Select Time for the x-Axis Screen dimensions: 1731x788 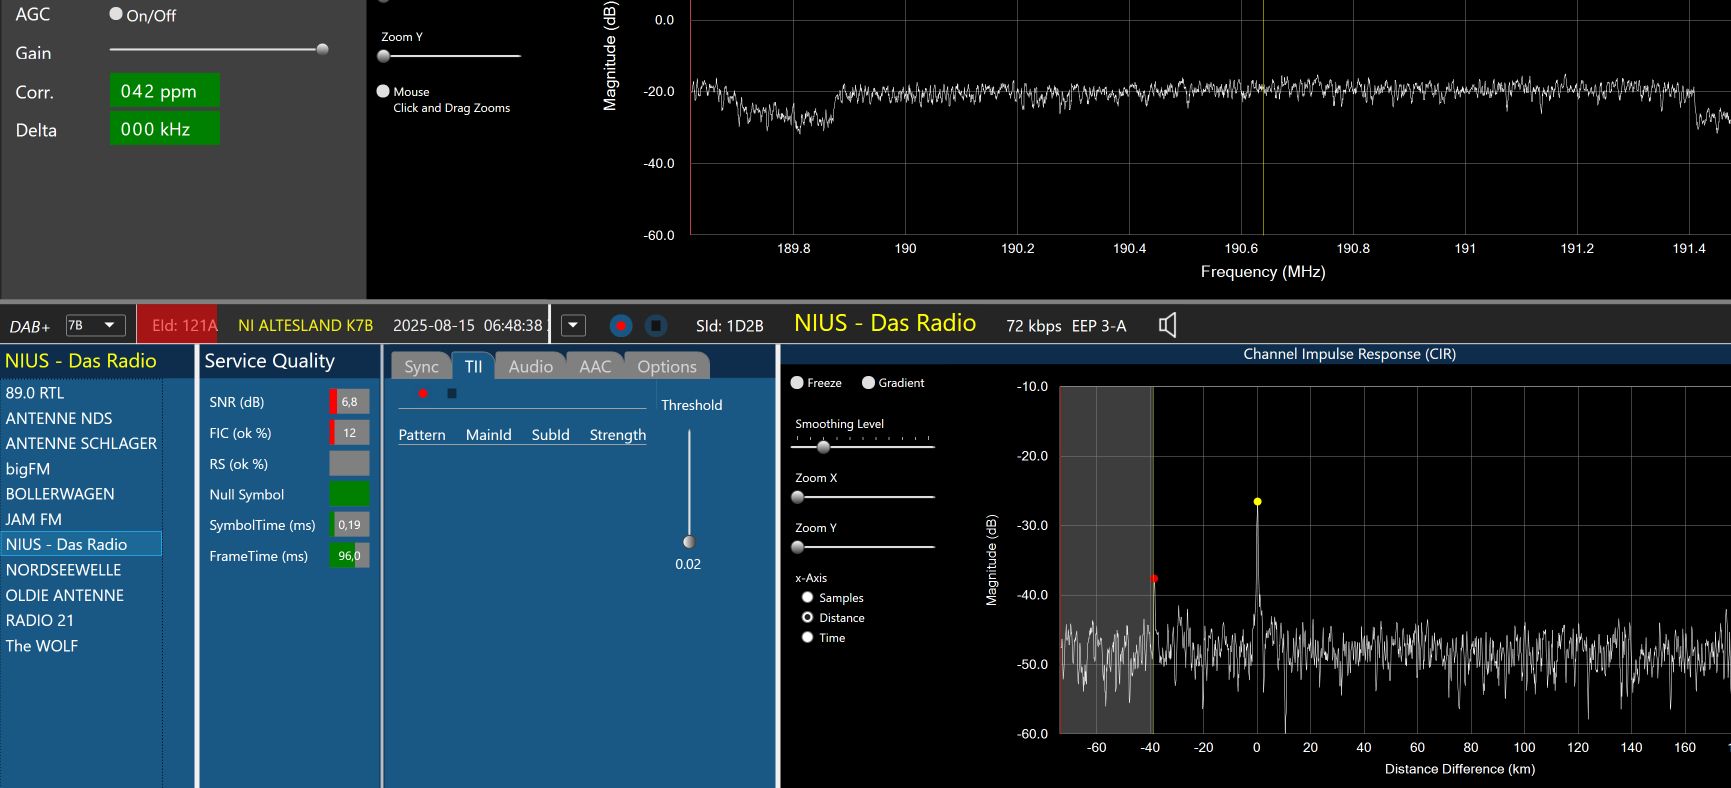[x=807, y=638]
